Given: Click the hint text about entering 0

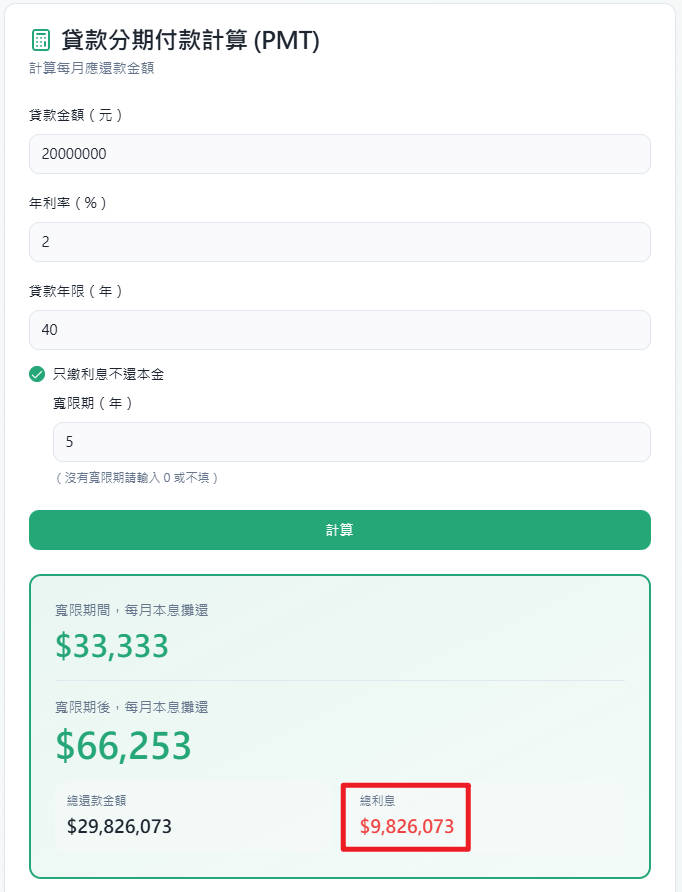Looking at the screenshot, I should (125, 478).
